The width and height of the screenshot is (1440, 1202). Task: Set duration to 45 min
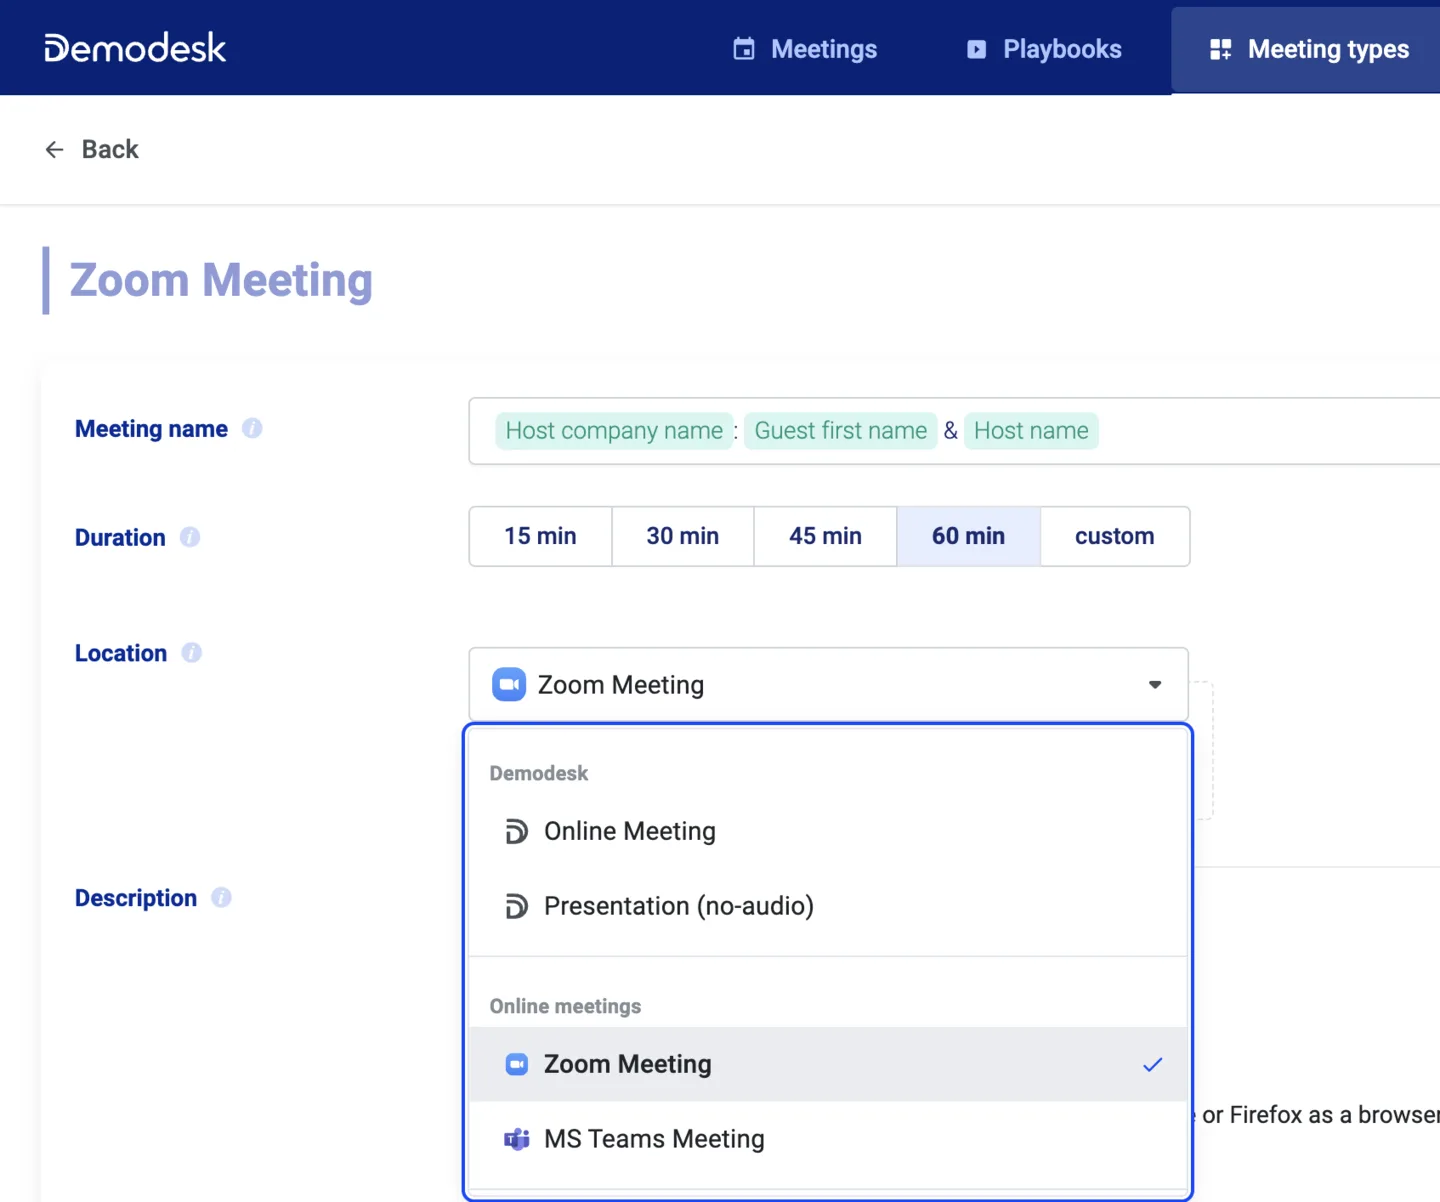pyautogui.click(x=825, y=536)
